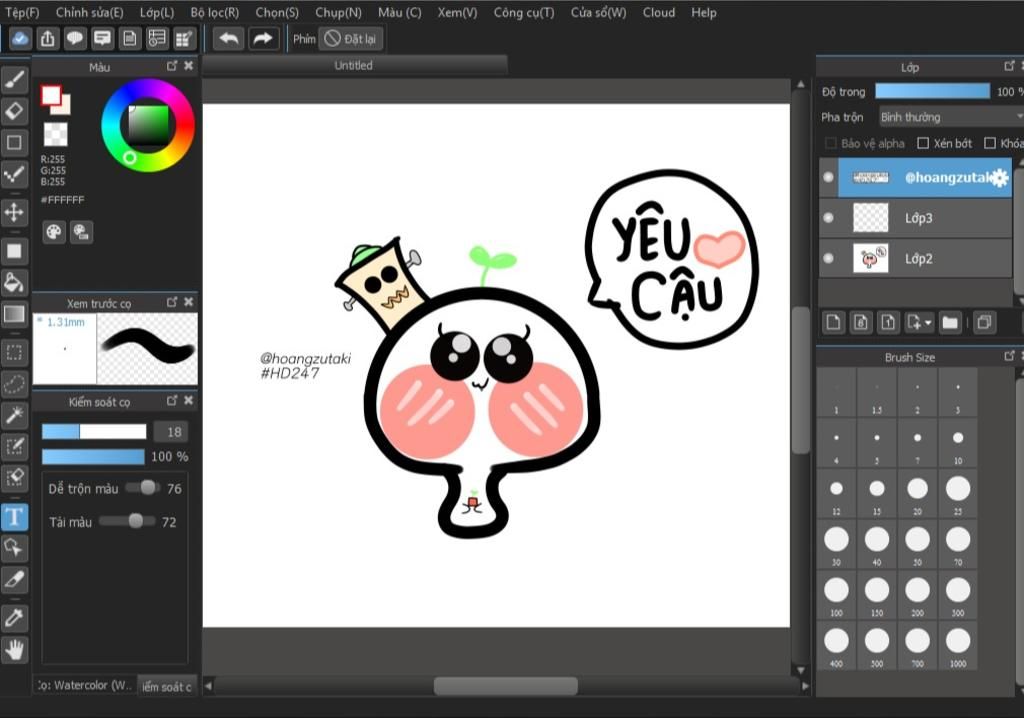
Task: Select the Hand pan tool
Action: (14, 649)
